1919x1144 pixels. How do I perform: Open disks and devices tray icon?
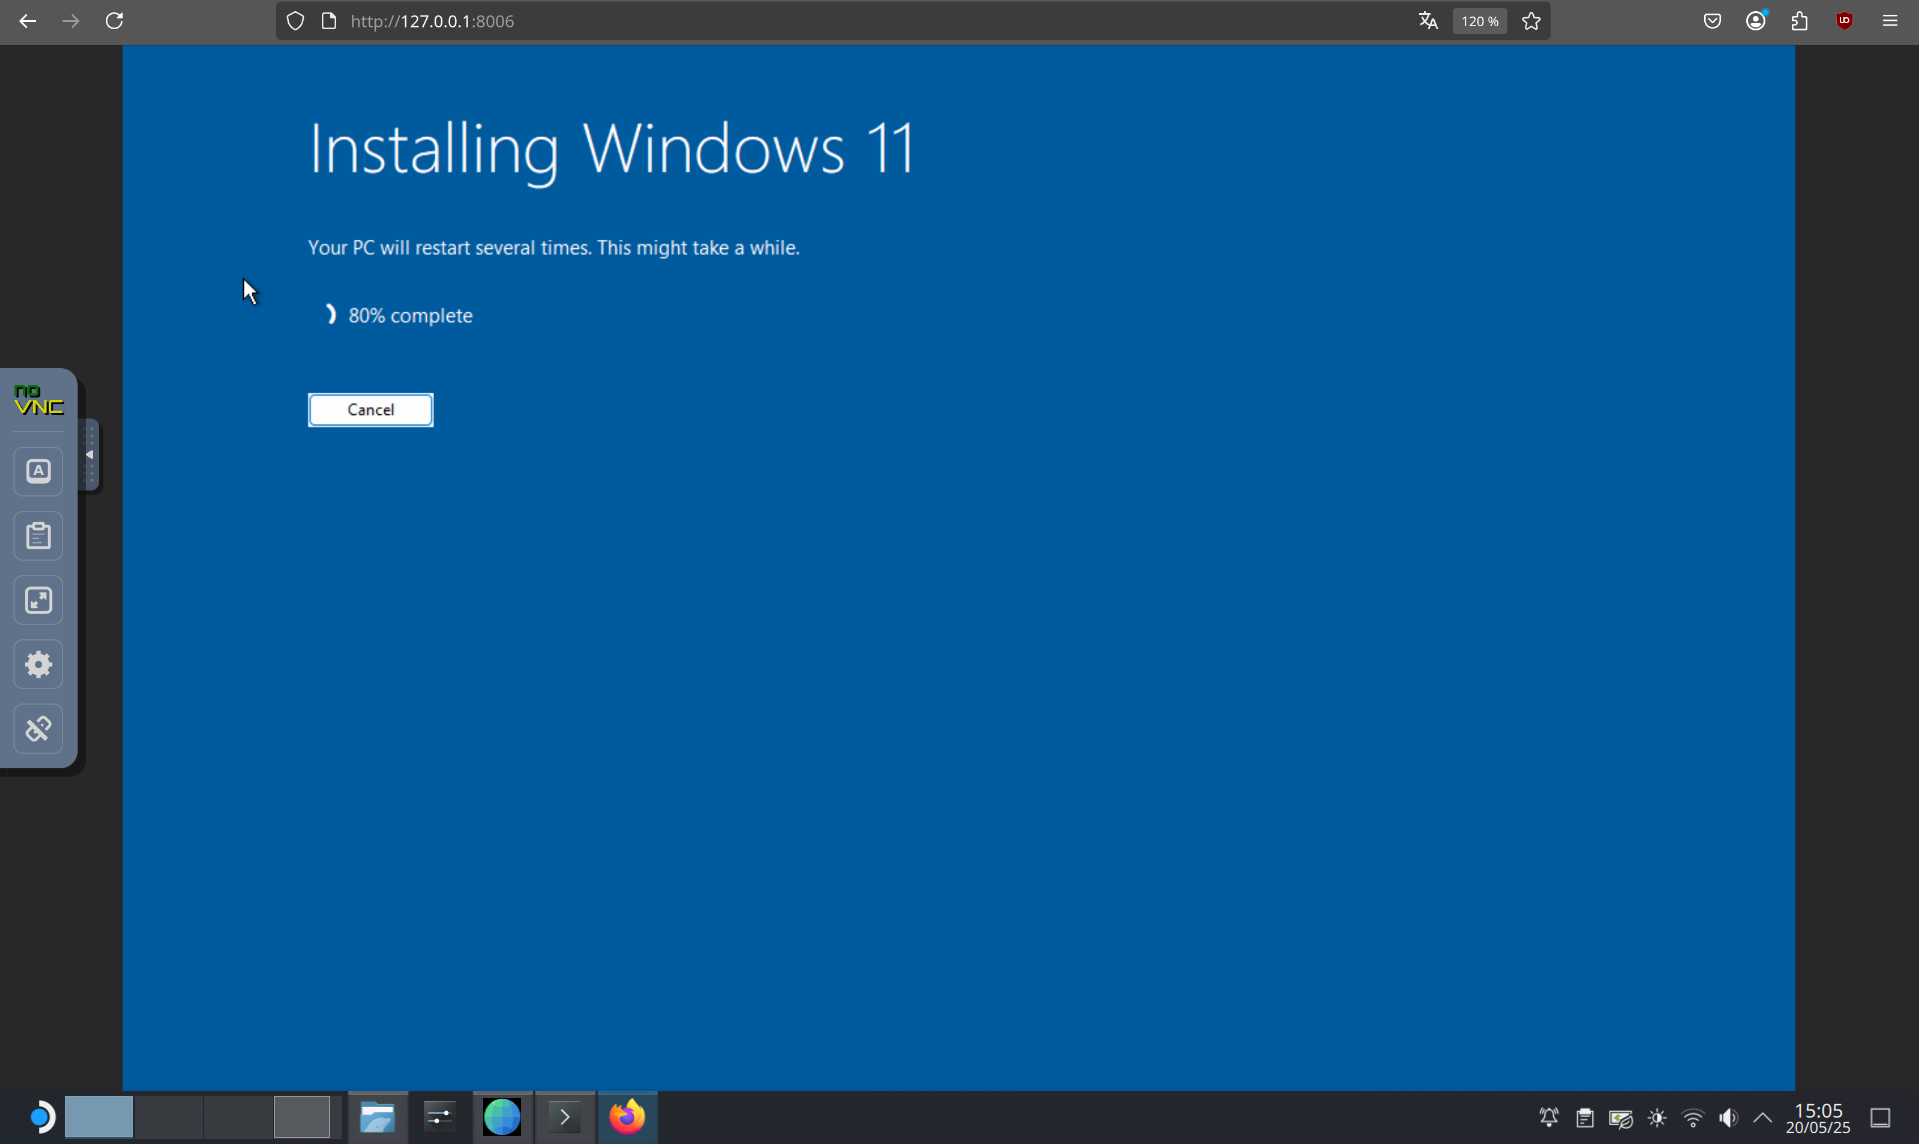click(1621, 1118)
